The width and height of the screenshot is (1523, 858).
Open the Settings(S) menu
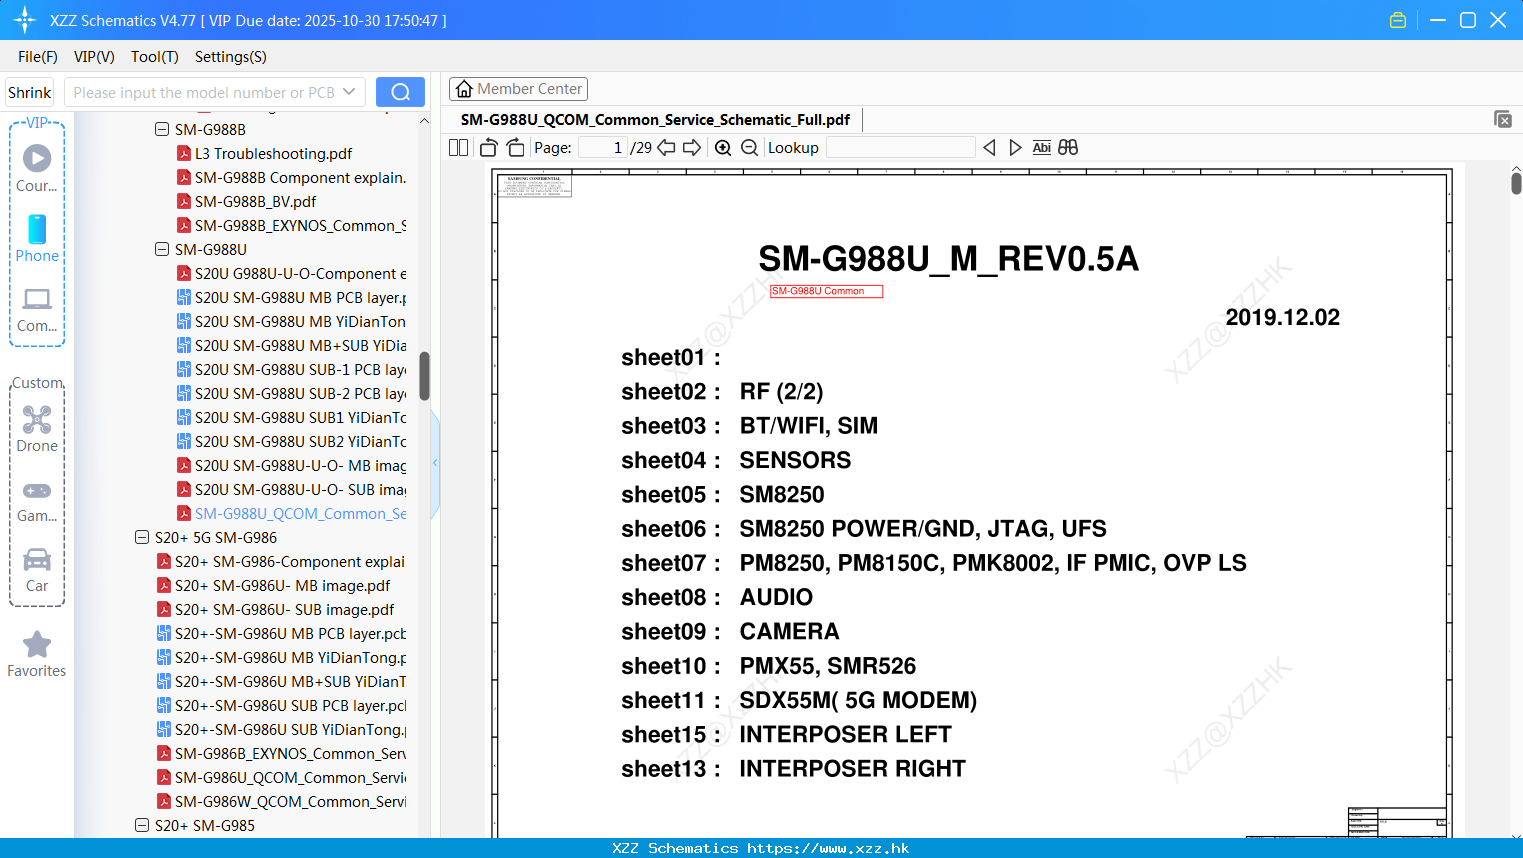point(231,57)
